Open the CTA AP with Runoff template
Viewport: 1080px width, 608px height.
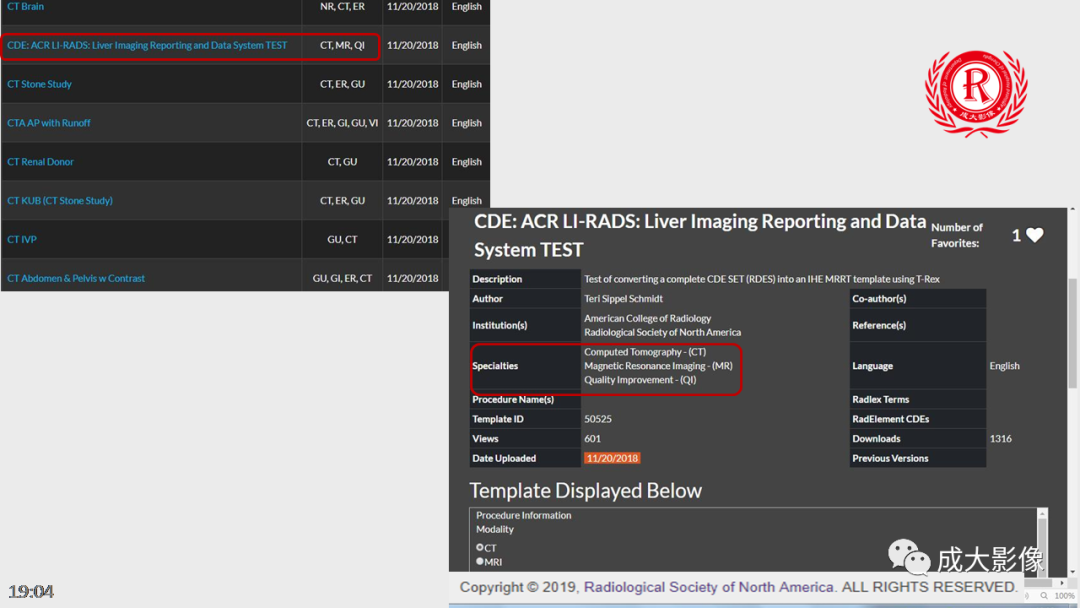click(x=49, y=123)
